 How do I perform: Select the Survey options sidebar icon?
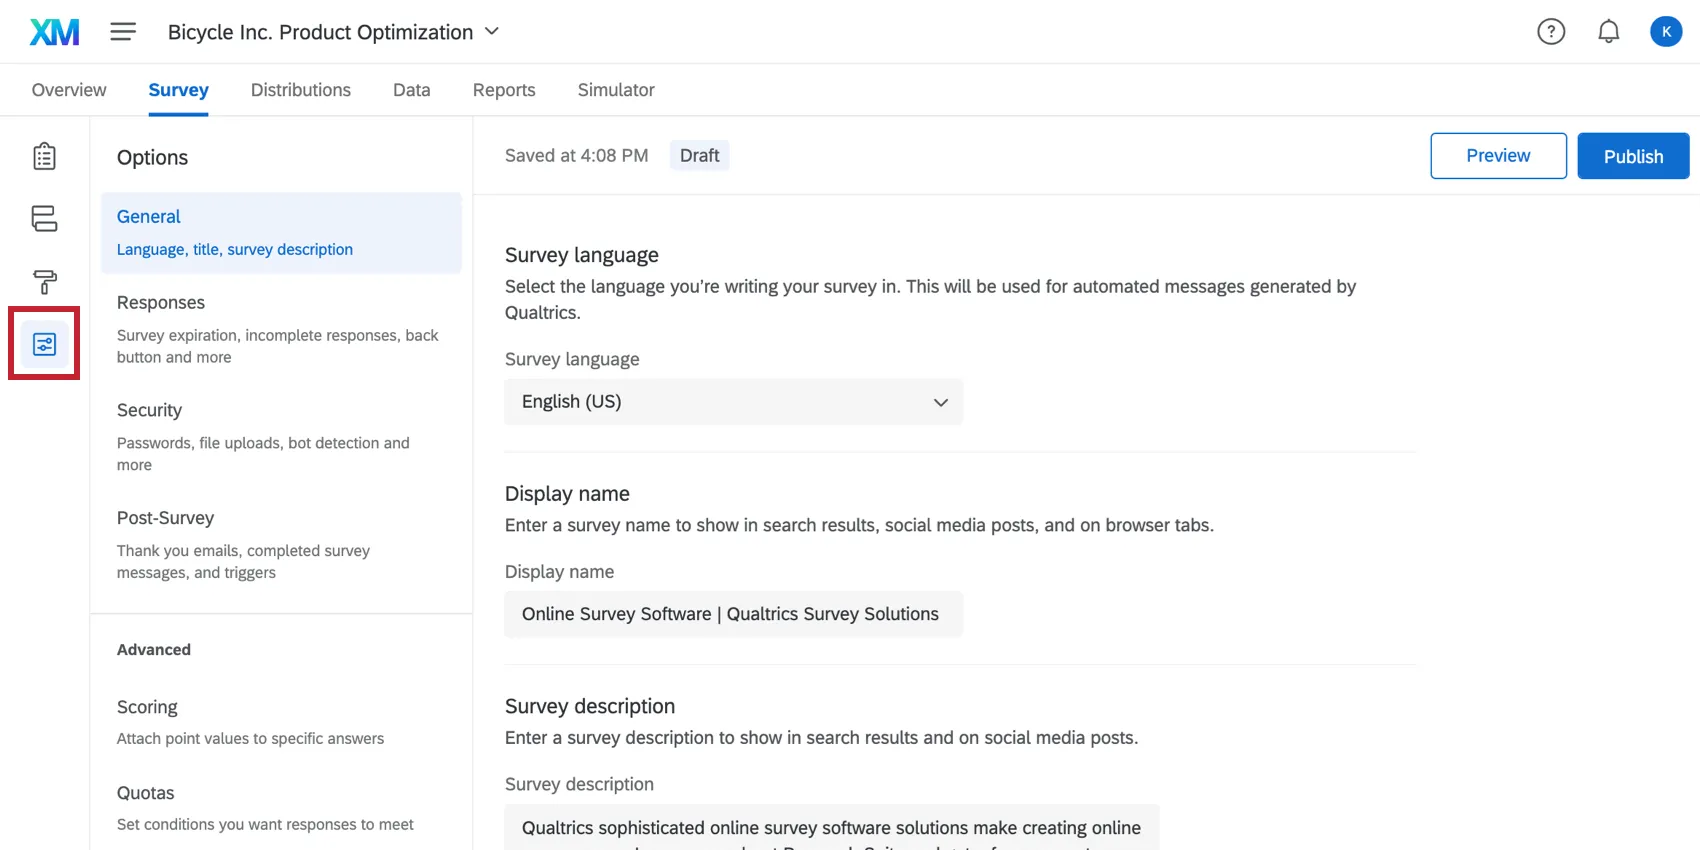[x=44, y=345]
